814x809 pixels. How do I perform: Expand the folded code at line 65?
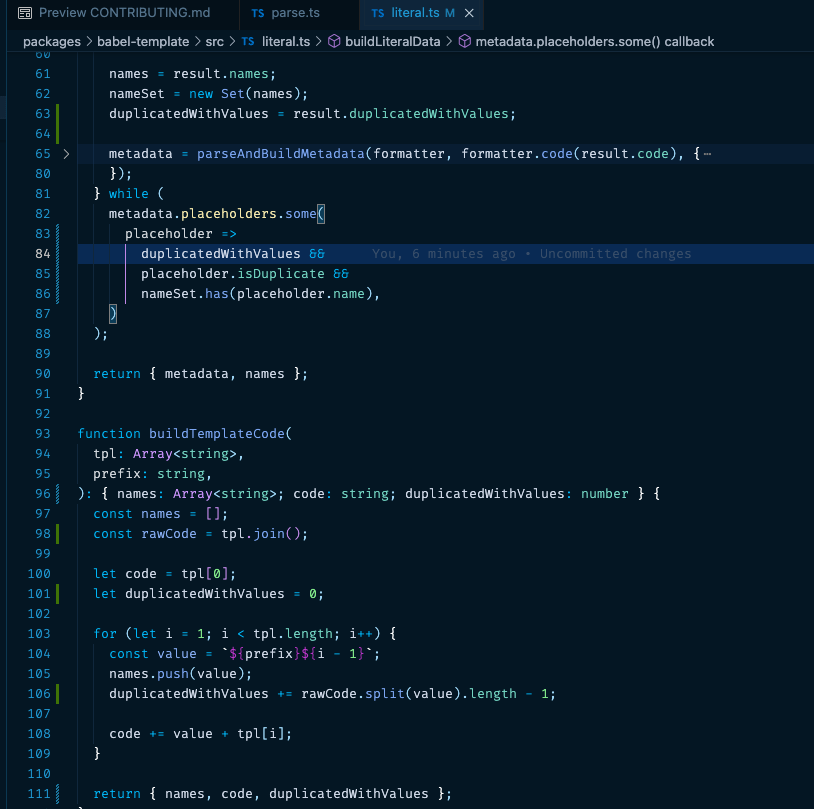[66, 153]
